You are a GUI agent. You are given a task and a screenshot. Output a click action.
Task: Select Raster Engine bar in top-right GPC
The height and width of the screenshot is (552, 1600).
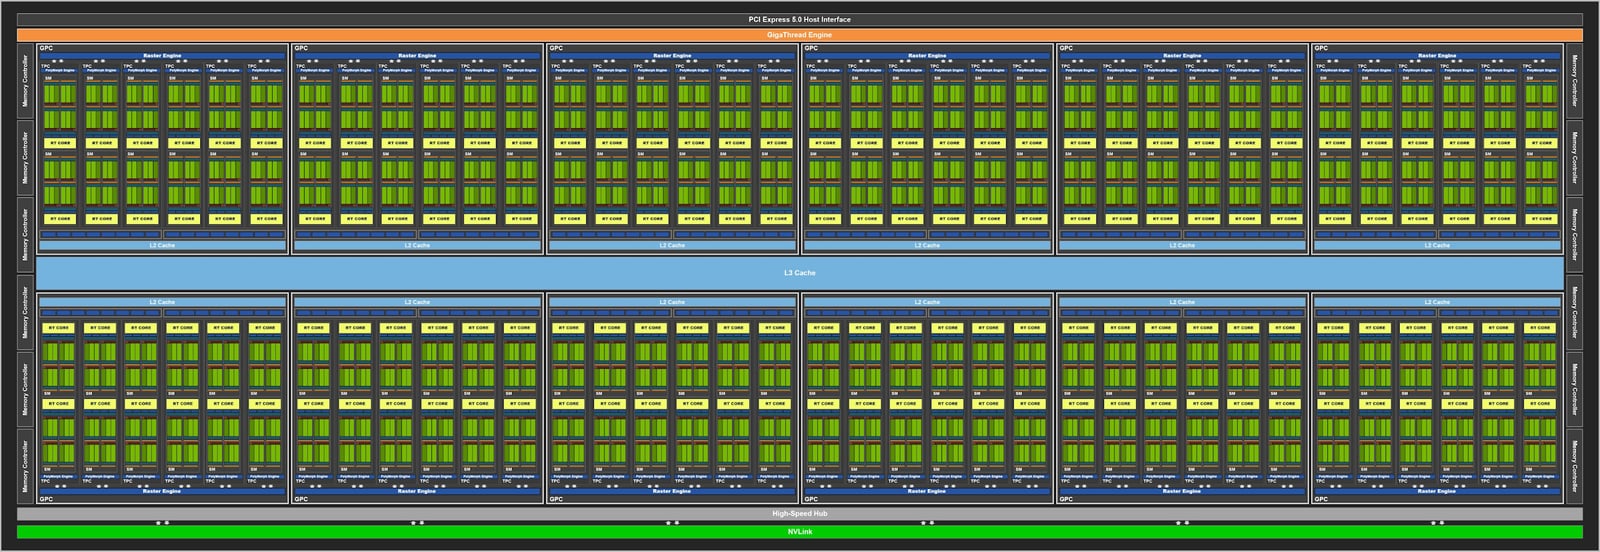[x=1437, y=56]
